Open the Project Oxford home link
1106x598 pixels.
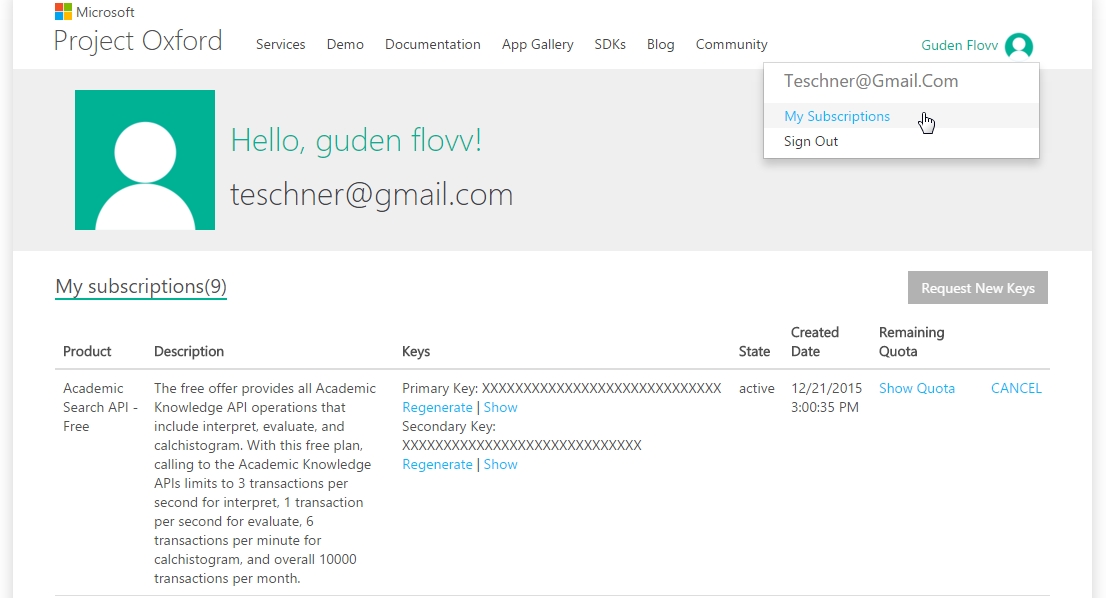138,41
